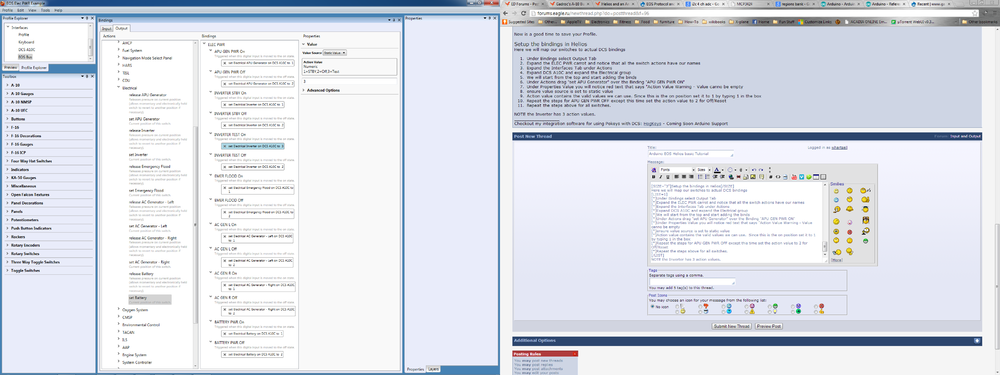Click the Tags input field
Image resolution: width=1000 pixels, height=375 pixels.
pos(692,281)
